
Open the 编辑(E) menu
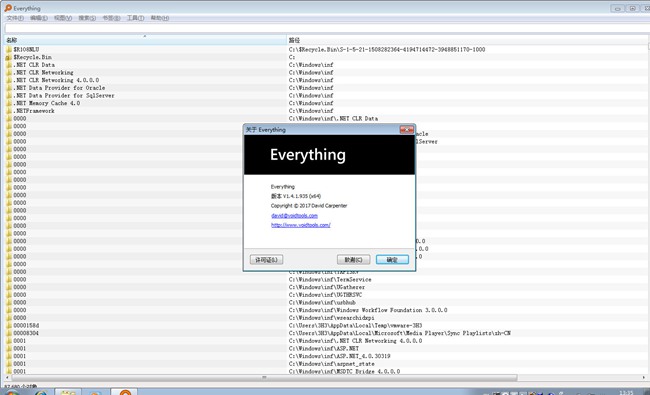[39, 18]
